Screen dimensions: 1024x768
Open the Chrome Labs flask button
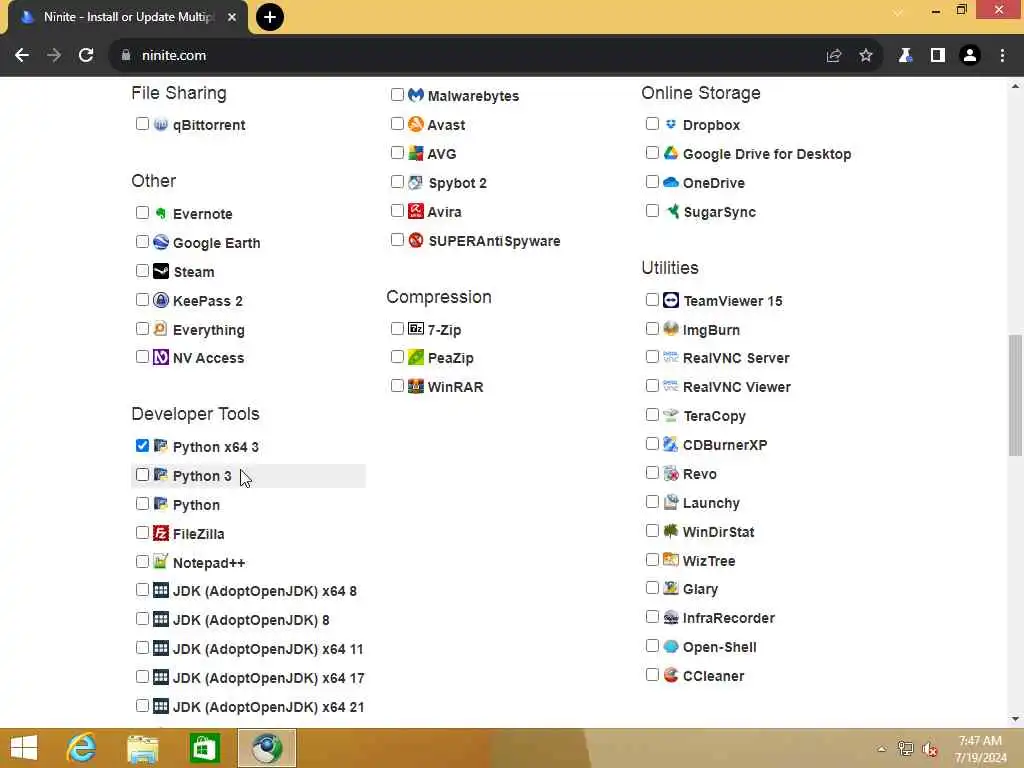[904, 56]
